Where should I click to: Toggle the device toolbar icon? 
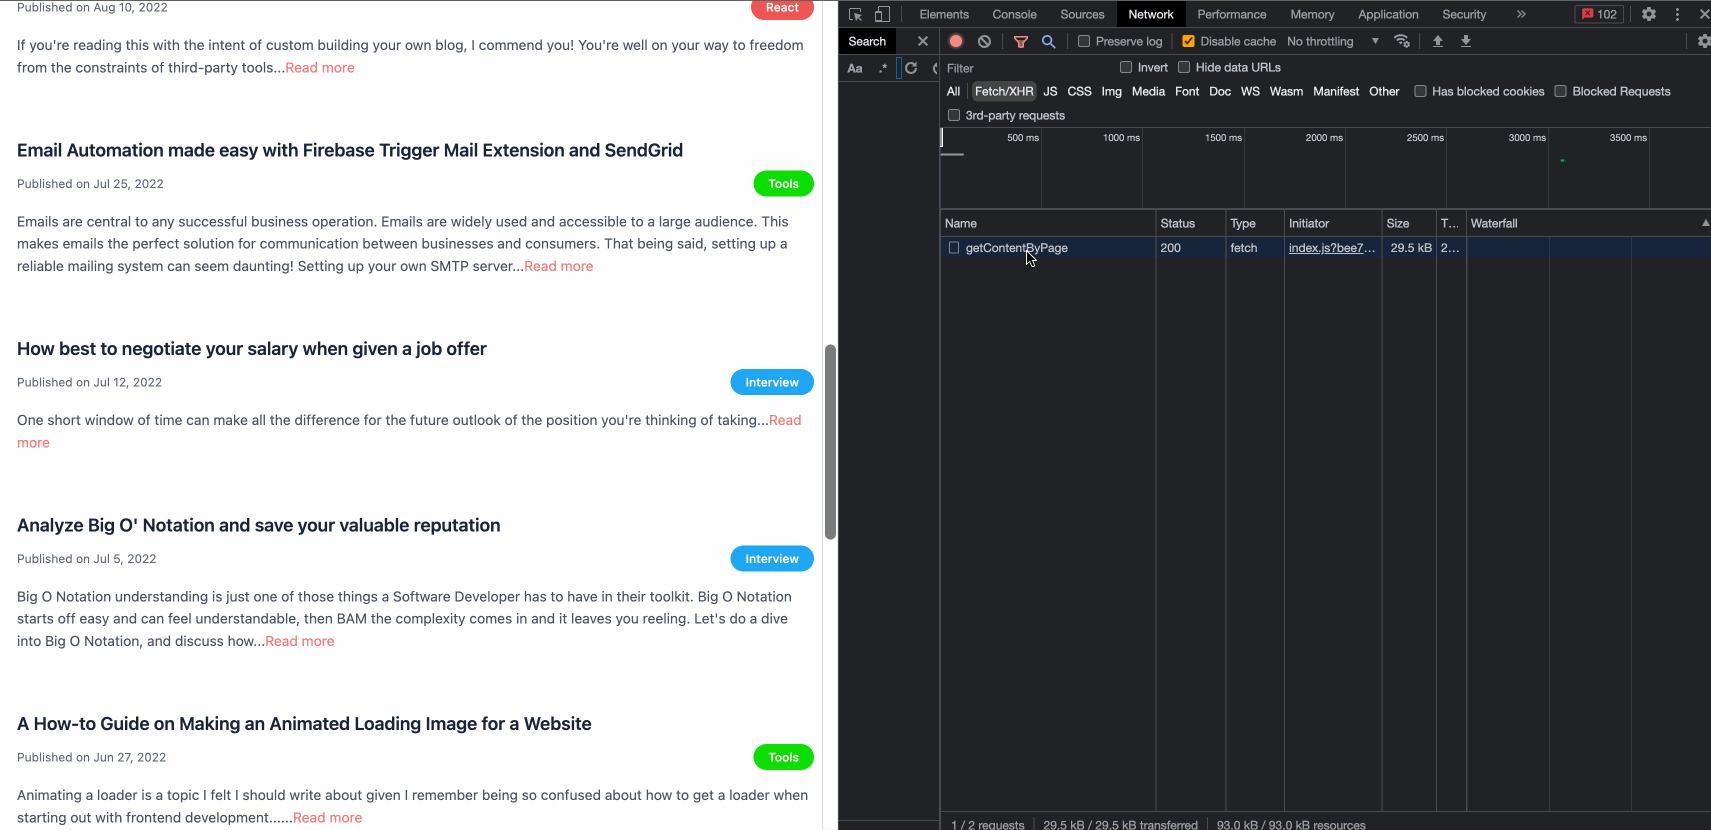(881, 14)
